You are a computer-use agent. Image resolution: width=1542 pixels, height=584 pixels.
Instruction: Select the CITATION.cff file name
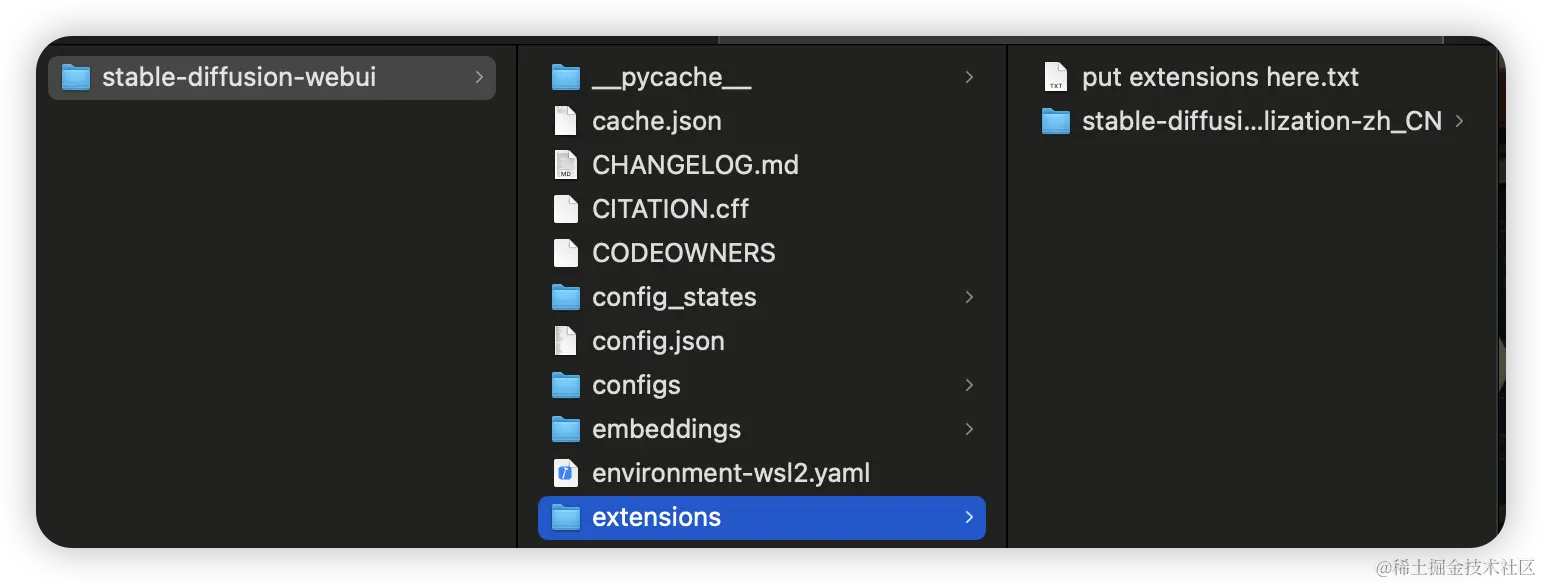point(670,209)
